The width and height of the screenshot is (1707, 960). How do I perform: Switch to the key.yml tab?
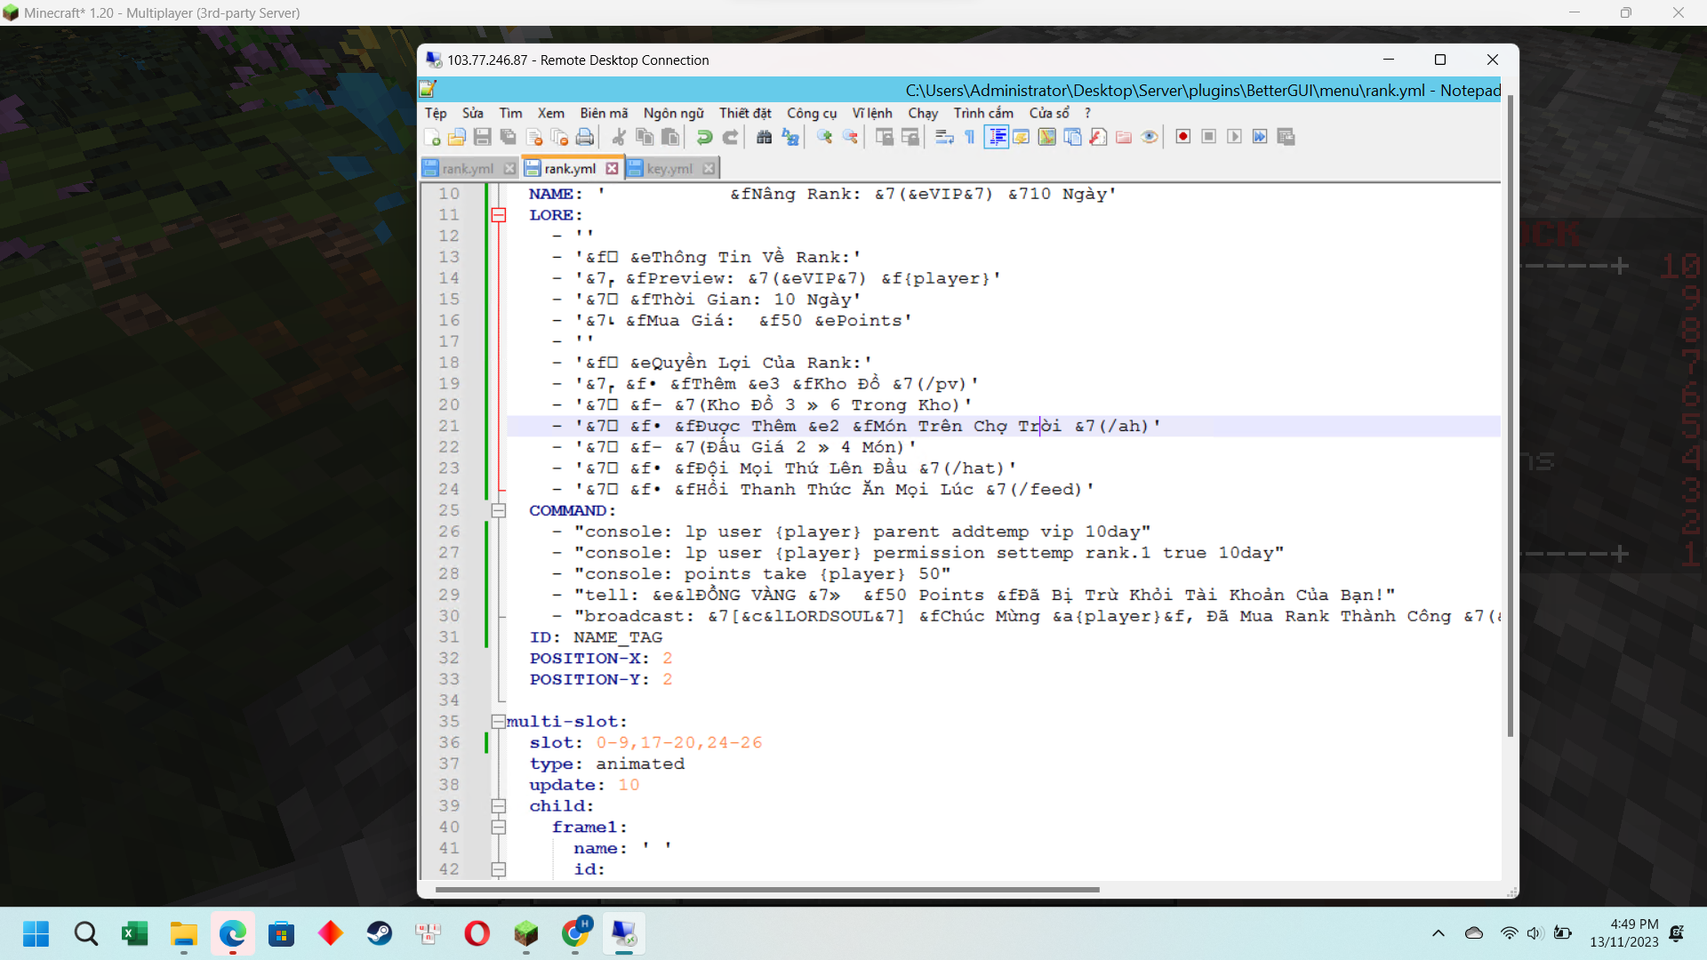[668, 169]
